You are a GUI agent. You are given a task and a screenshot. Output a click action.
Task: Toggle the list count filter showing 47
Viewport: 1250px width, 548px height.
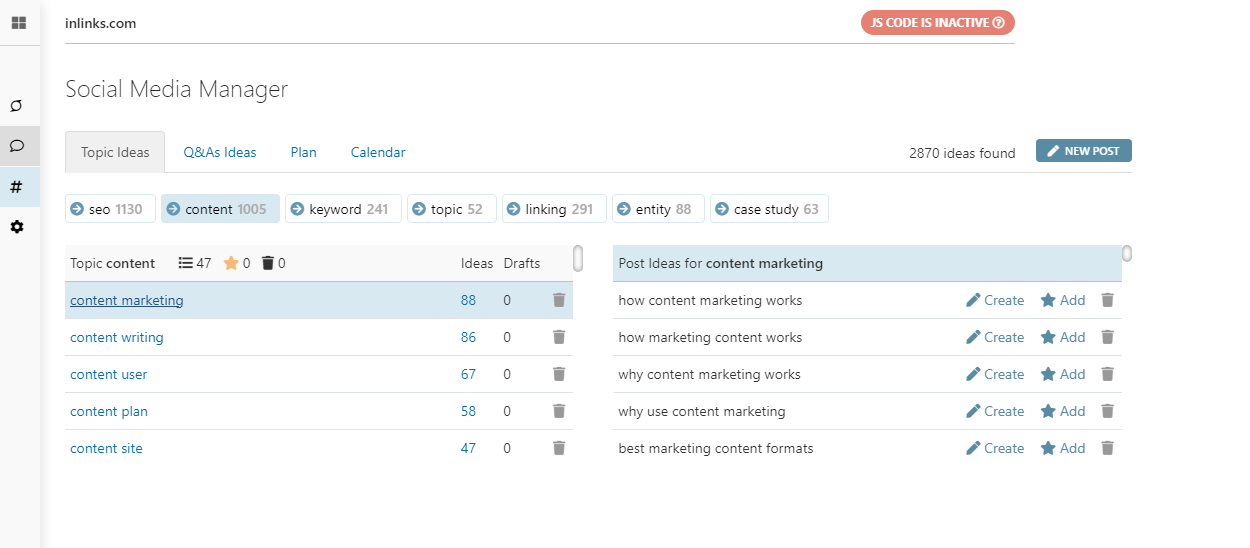(x=195, y=263)
